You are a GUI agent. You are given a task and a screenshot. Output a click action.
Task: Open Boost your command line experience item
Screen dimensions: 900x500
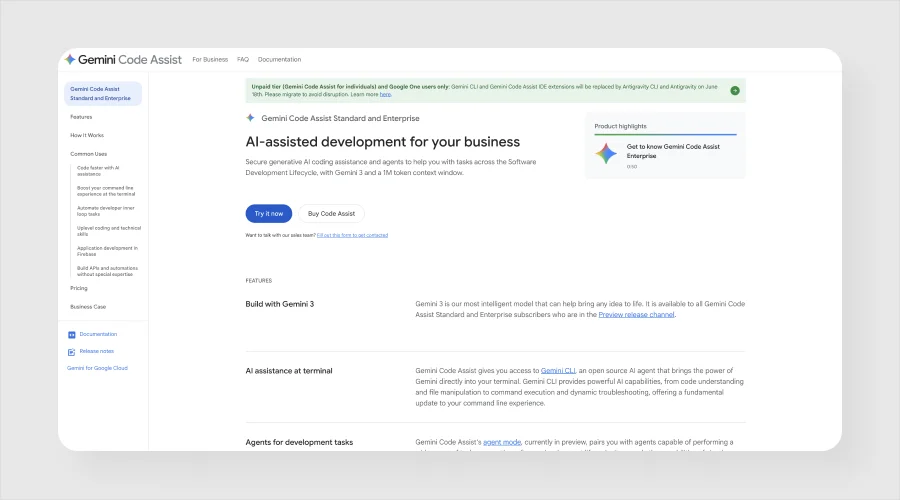coord(106,191)
